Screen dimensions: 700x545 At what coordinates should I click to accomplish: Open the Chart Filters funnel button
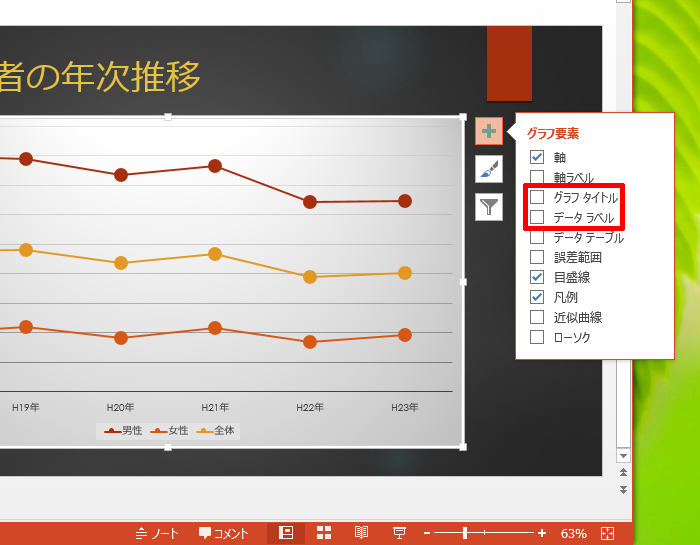[x=489, y=207]
